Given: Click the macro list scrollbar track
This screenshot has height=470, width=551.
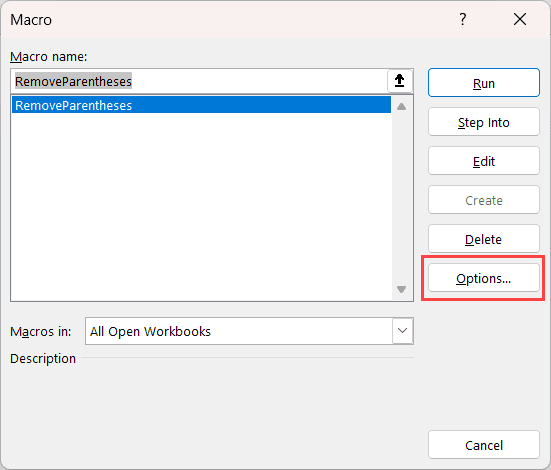Looking at the screenshot, I should point(401,198).
